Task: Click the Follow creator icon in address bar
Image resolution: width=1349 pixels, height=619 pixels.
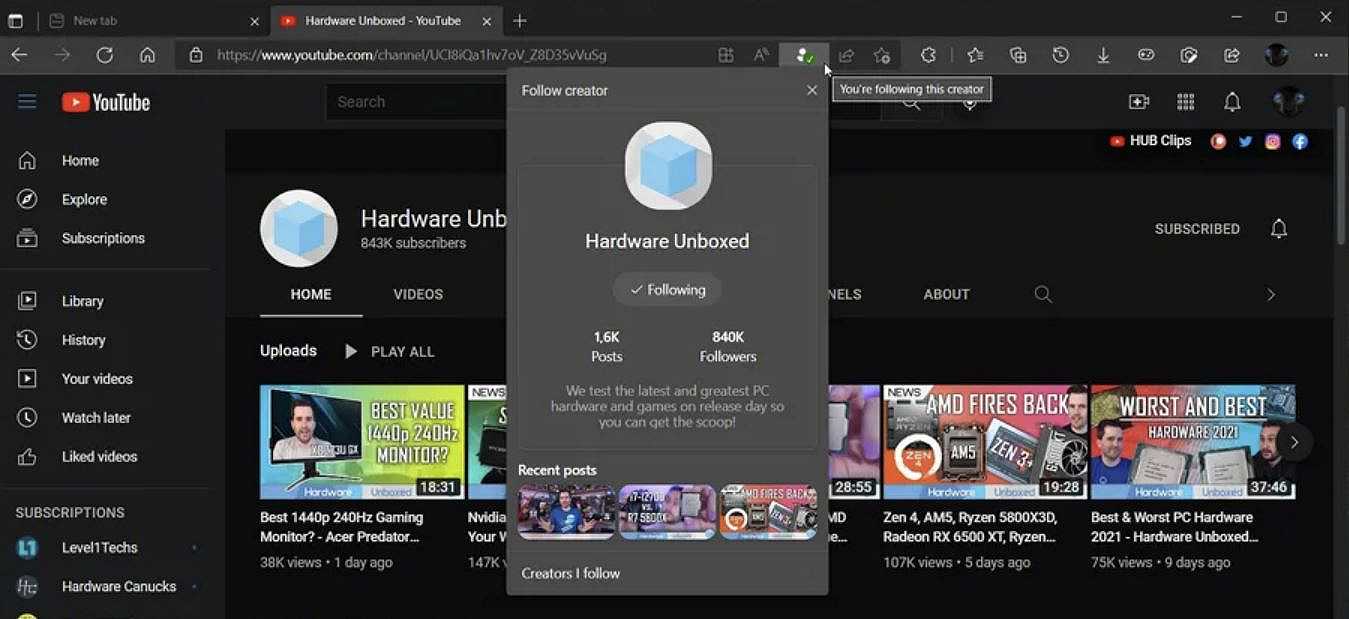Action: coord(804,56)
